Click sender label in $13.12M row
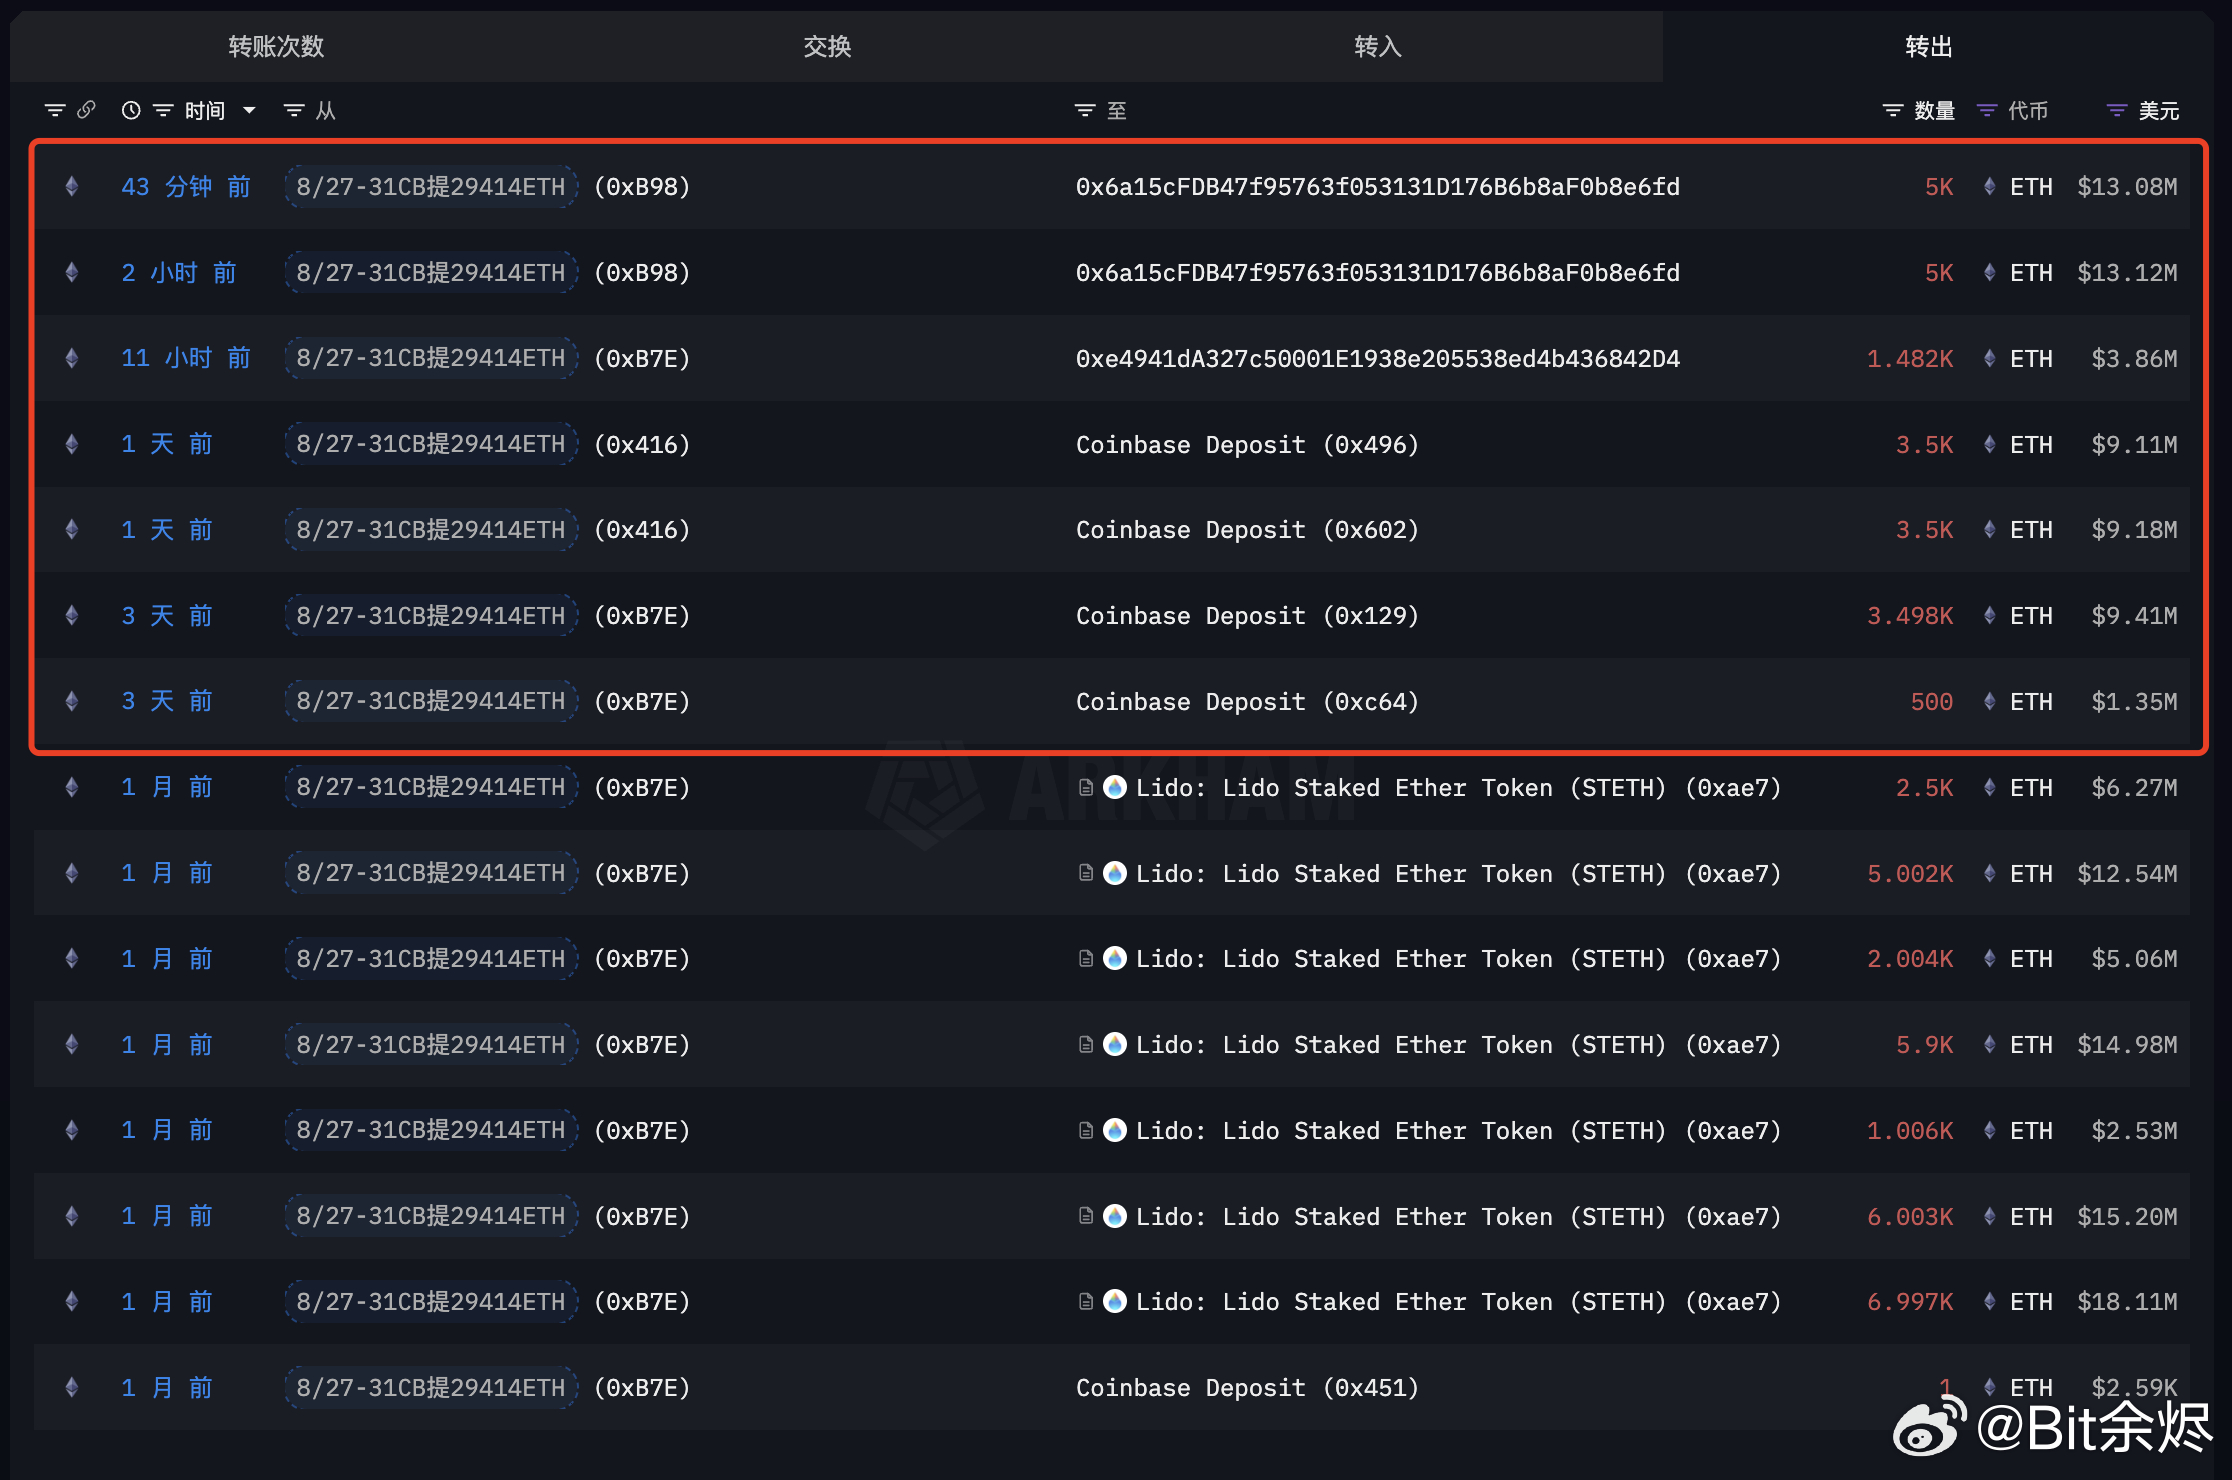 click(x=431, y=273)
